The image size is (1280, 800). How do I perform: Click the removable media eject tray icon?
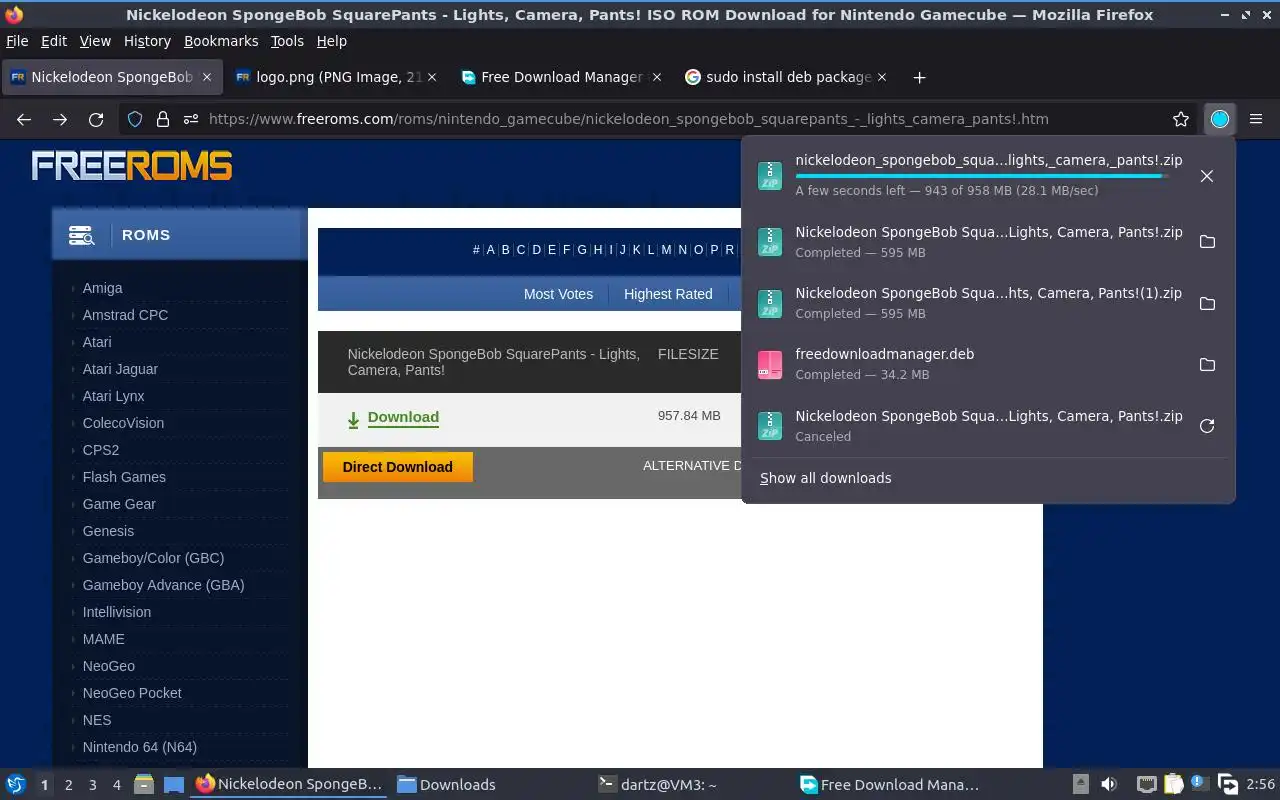point(1081,785)
